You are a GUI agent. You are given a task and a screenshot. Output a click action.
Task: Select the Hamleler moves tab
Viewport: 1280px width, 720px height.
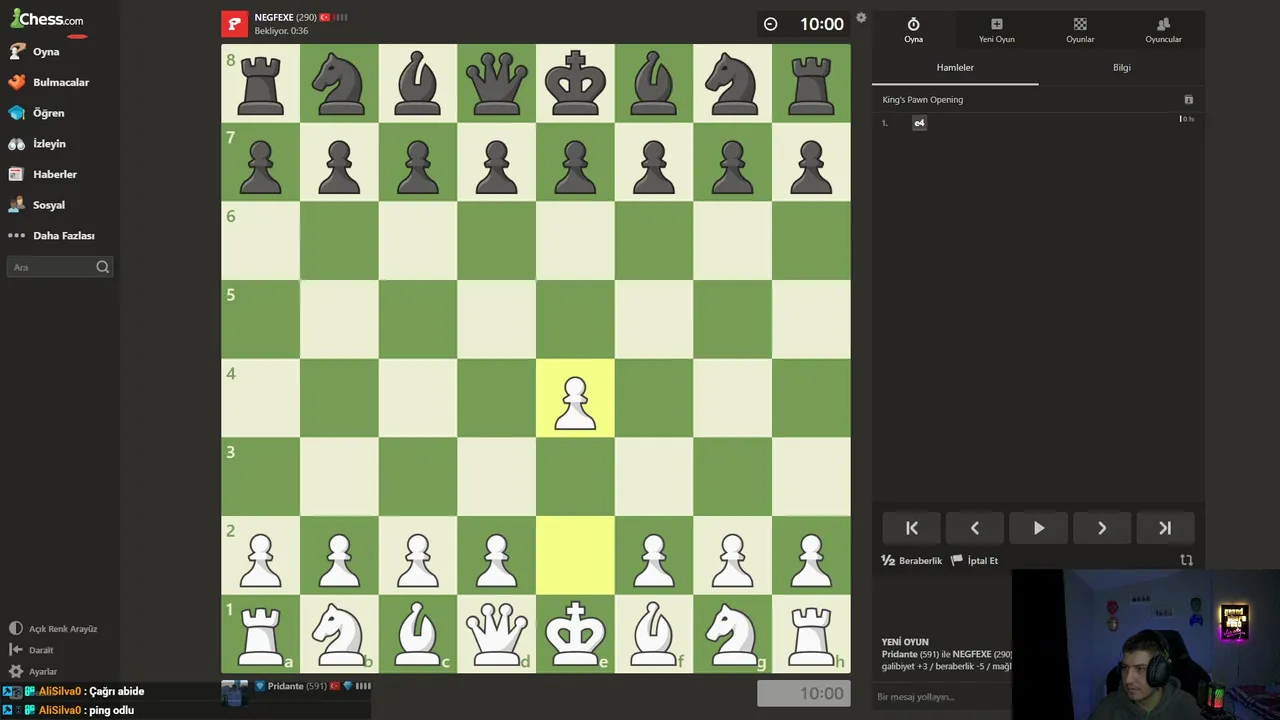[x=955, y=67]
